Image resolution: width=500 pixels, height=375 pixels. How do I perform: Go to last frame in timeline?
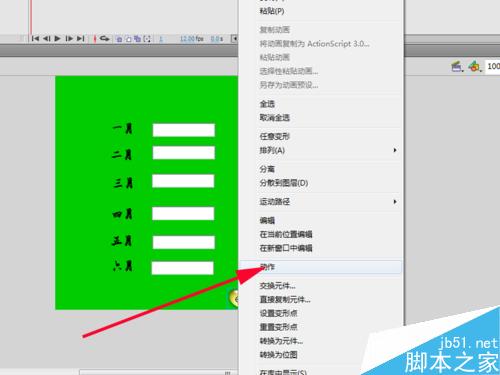(x=80, y=39)
